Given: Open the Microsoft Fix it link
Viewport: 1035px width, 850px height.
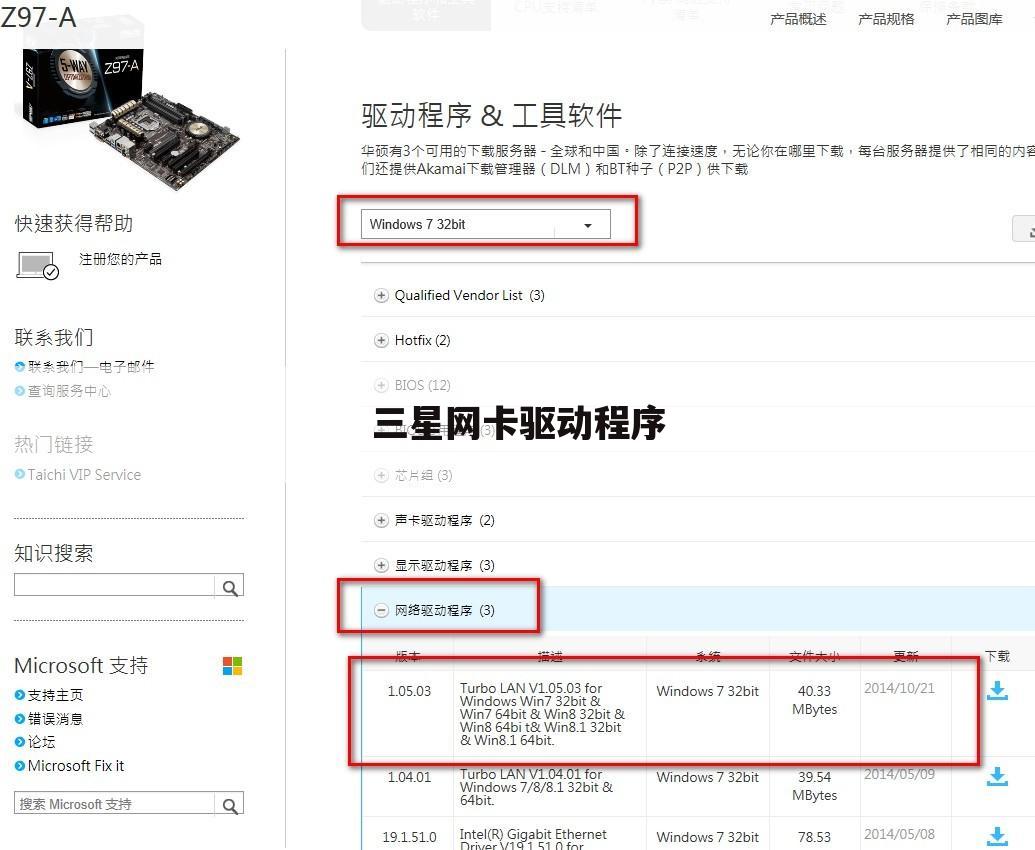Looking at the screenshot, I should 76,766.
